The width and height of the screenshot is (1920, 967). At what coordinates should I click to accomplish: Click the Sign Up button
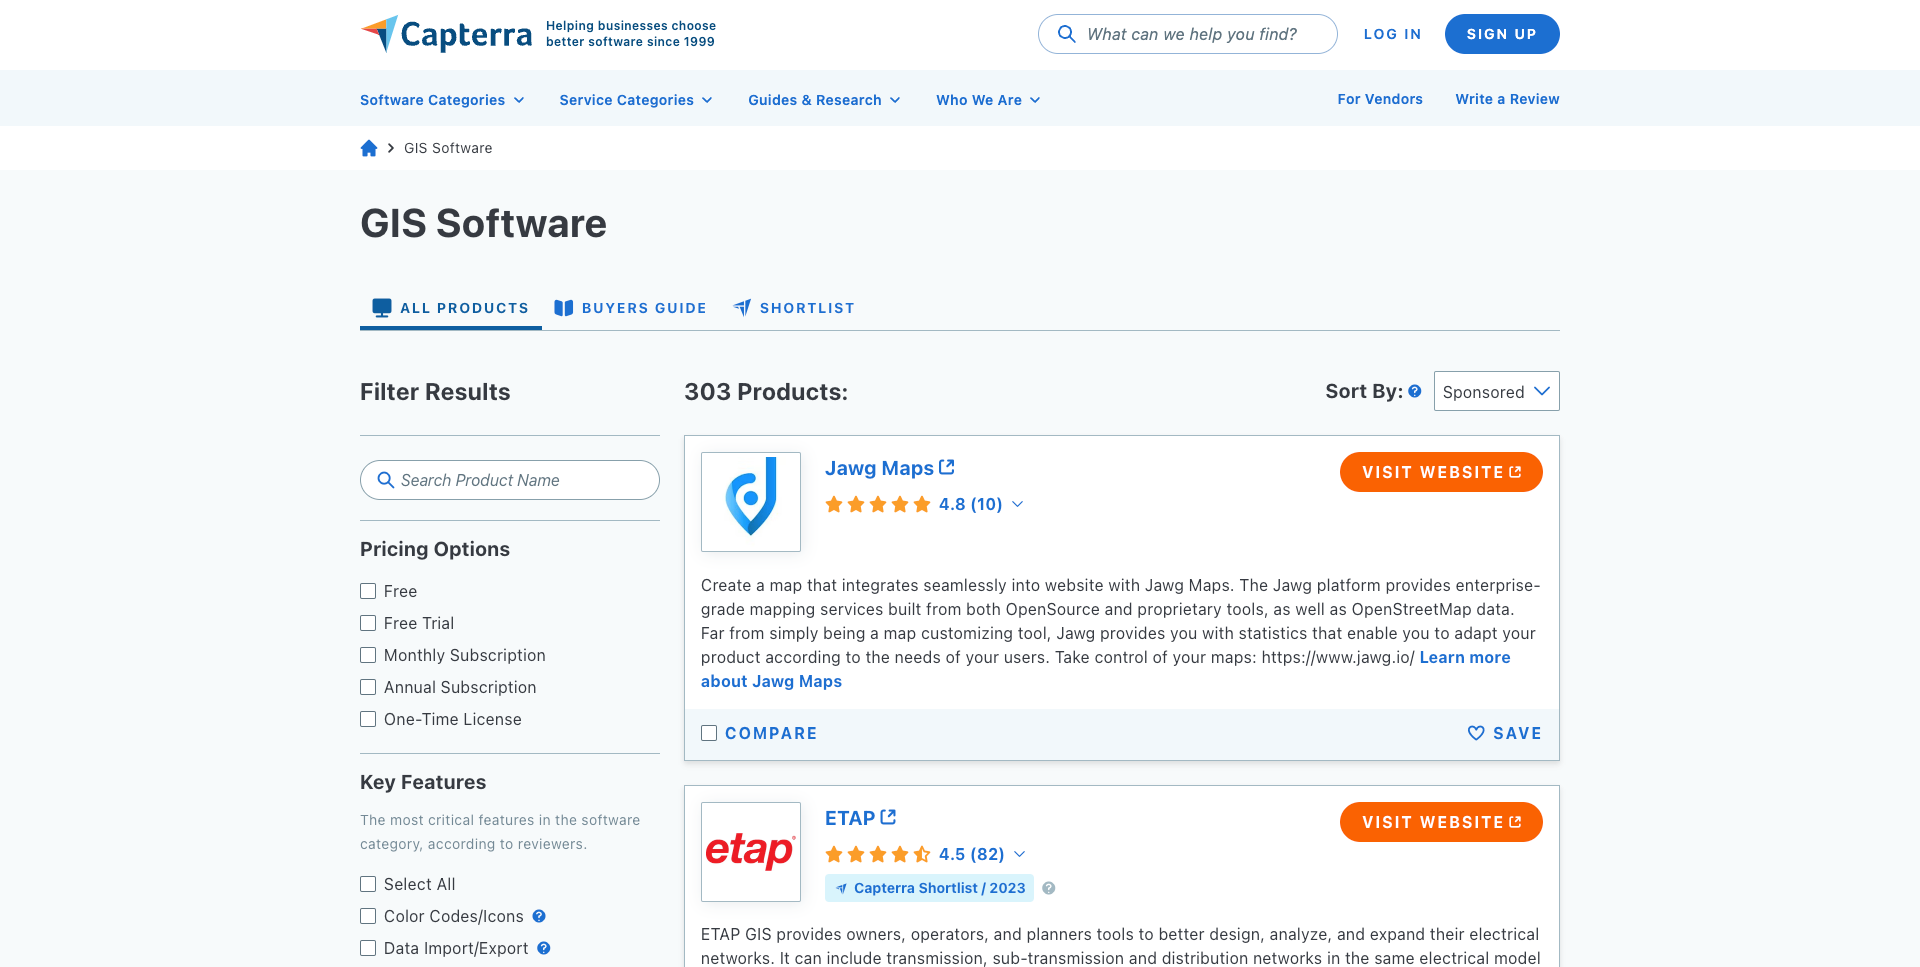click(1502, 34)
